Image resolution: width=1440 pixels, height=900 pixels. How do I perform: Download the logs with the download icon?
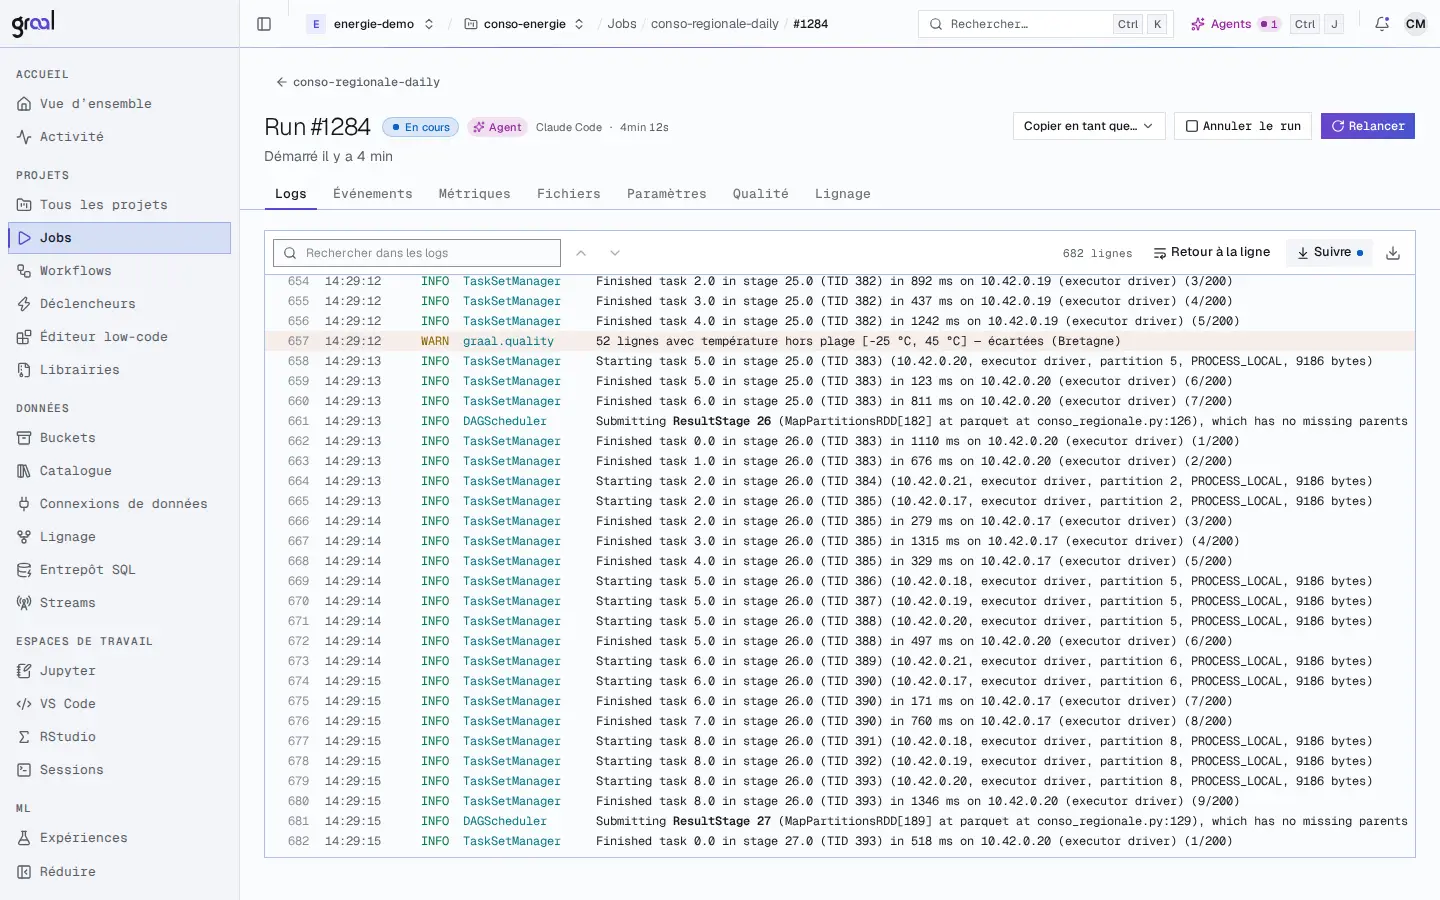point(1393,253)
